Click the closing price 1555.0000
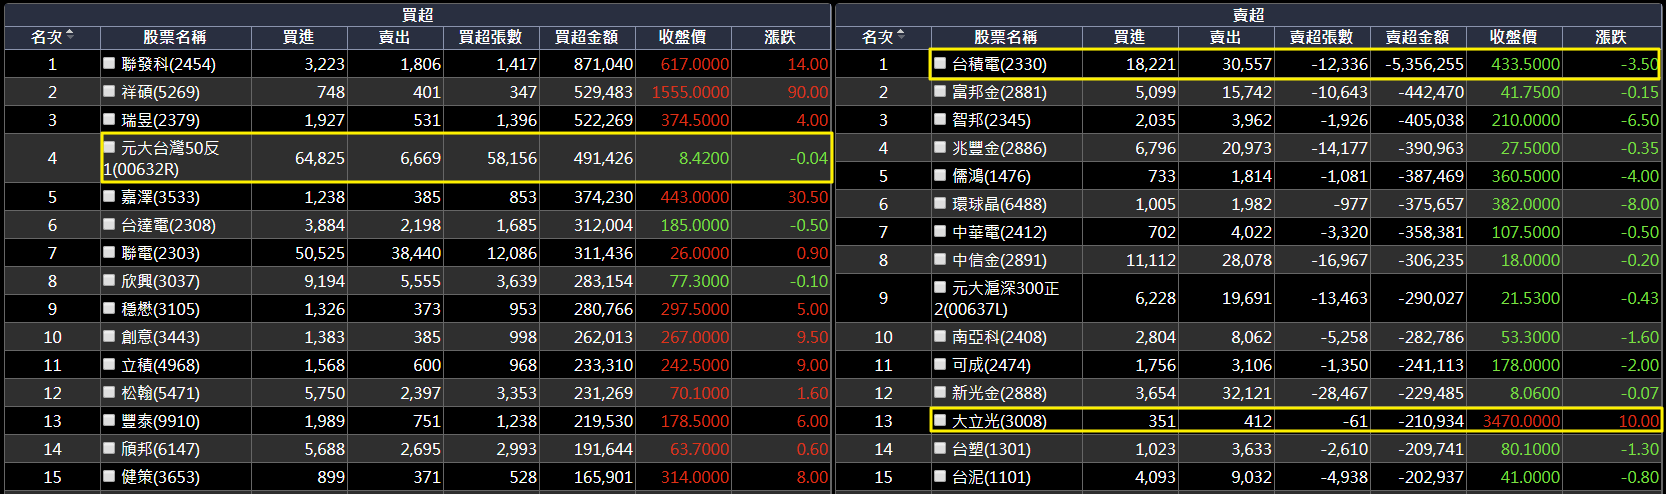 (x=690, y=92)
